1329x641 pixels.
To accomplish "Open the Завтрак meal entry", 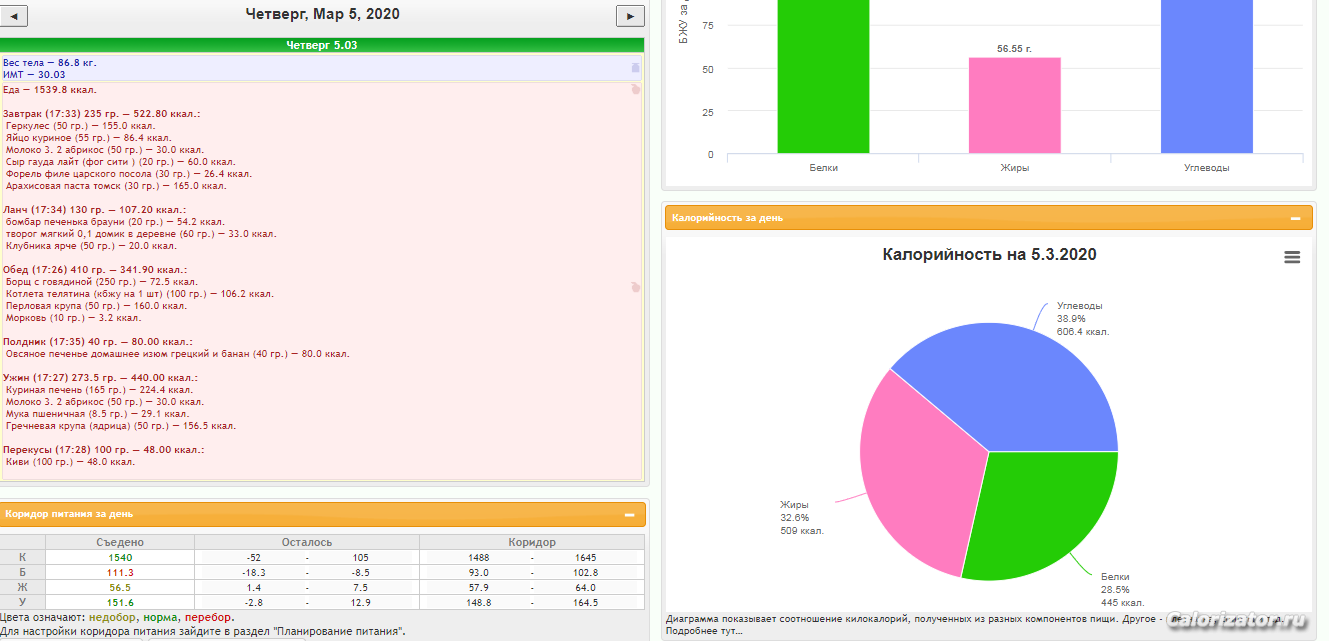I will (x=101, y=114).
